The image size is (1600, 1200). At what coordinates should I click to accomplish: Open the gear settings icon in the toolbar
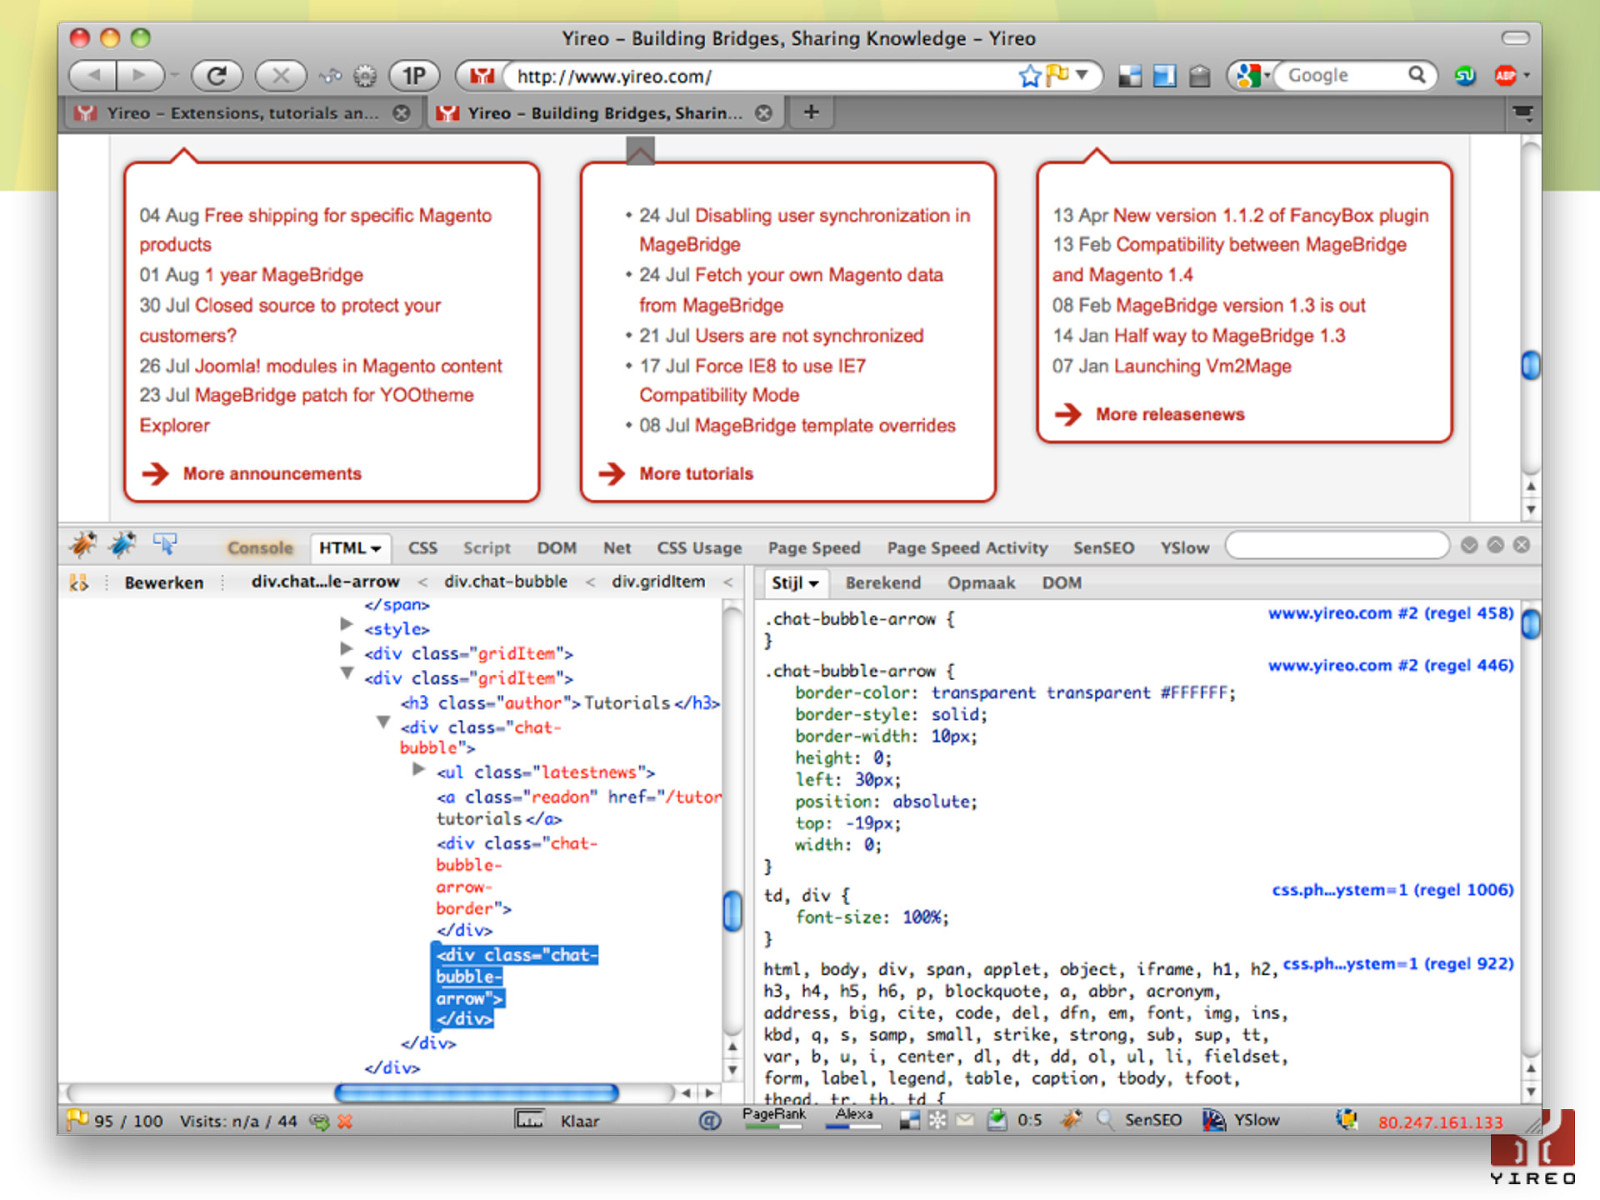(x=365, y=76)
